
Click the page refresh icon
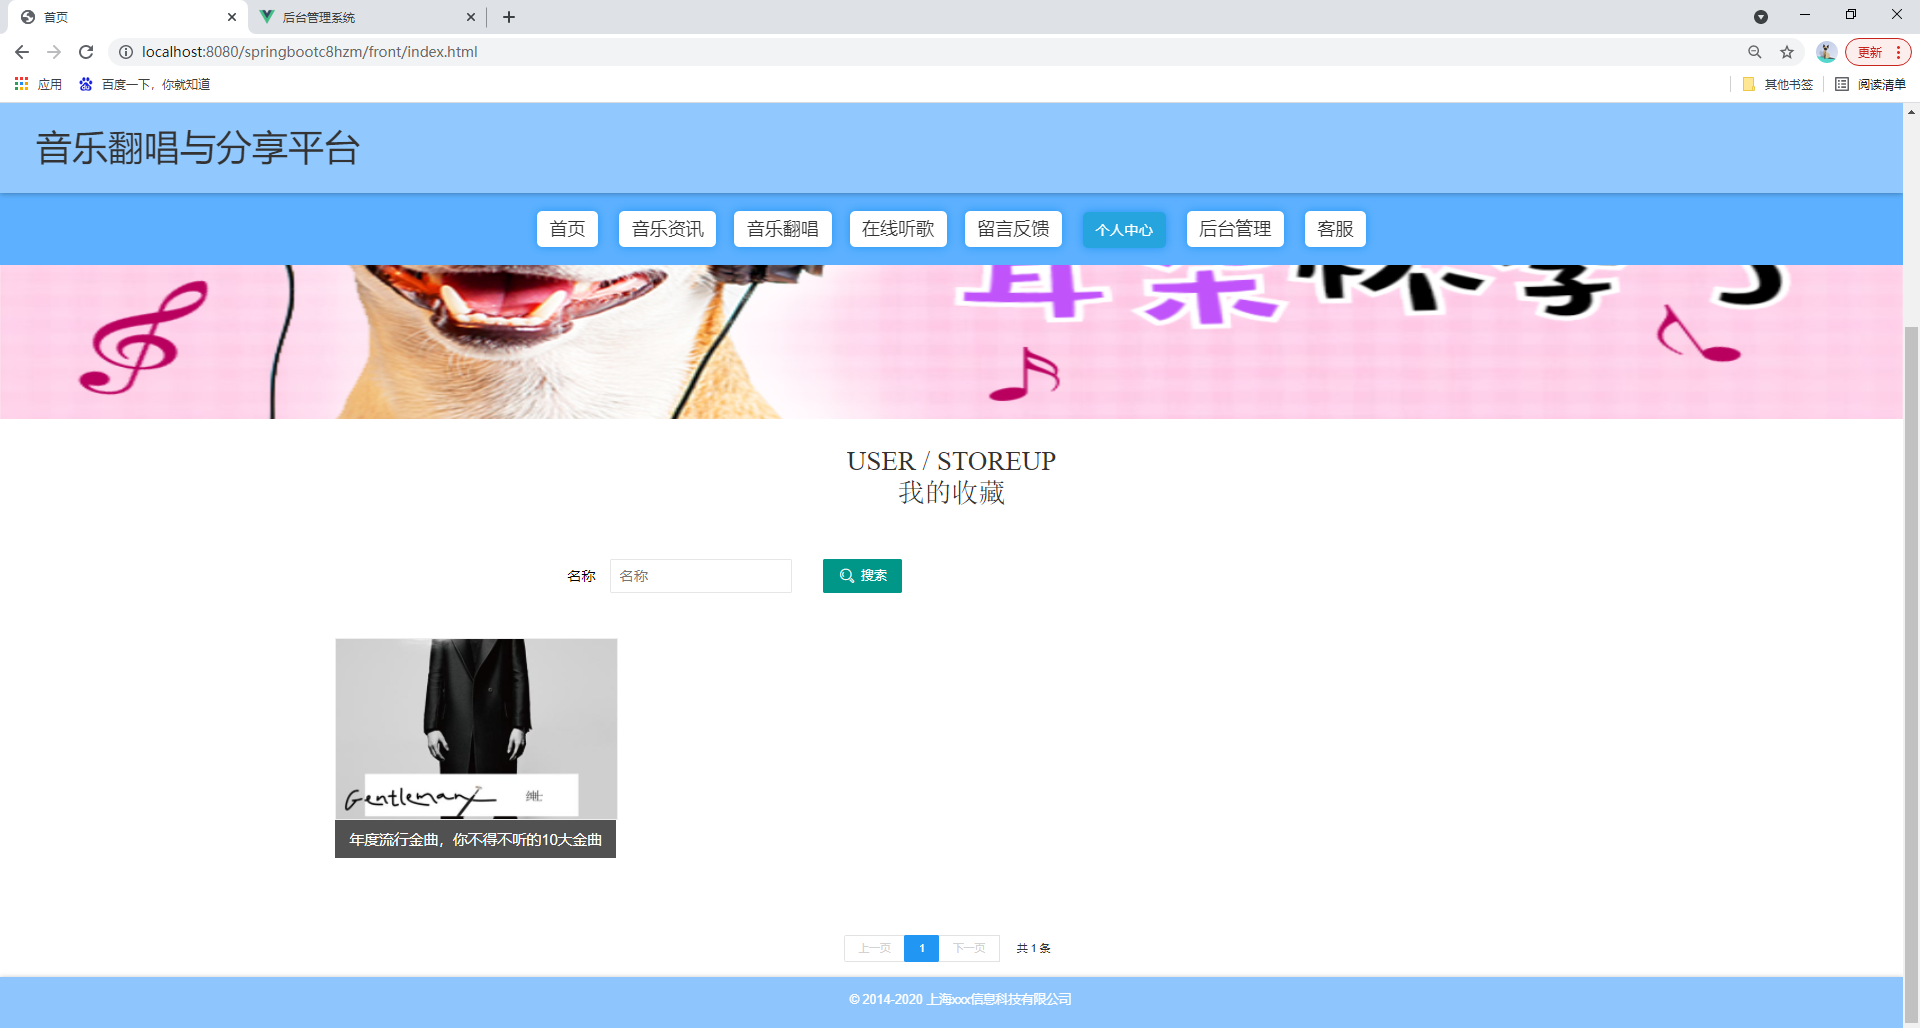[x=85, y=51]
